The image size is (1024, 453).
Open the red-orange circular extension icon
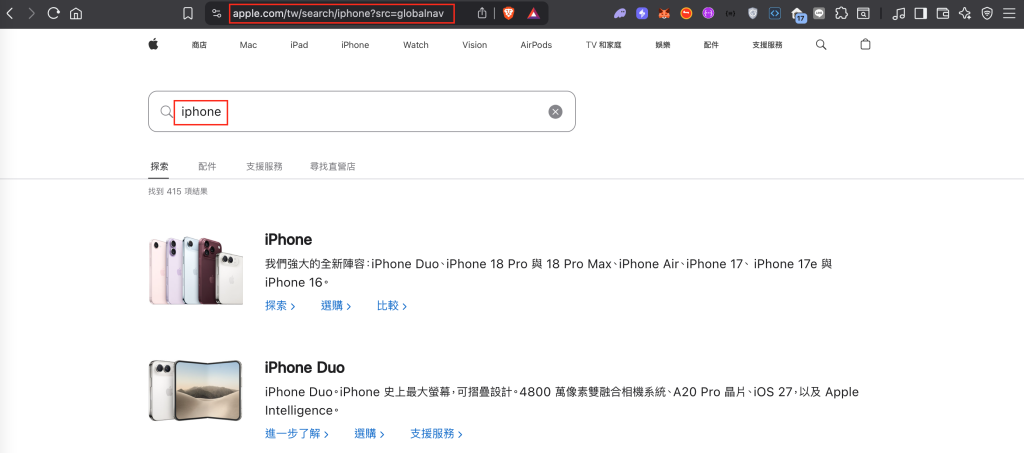click(686, 13)
